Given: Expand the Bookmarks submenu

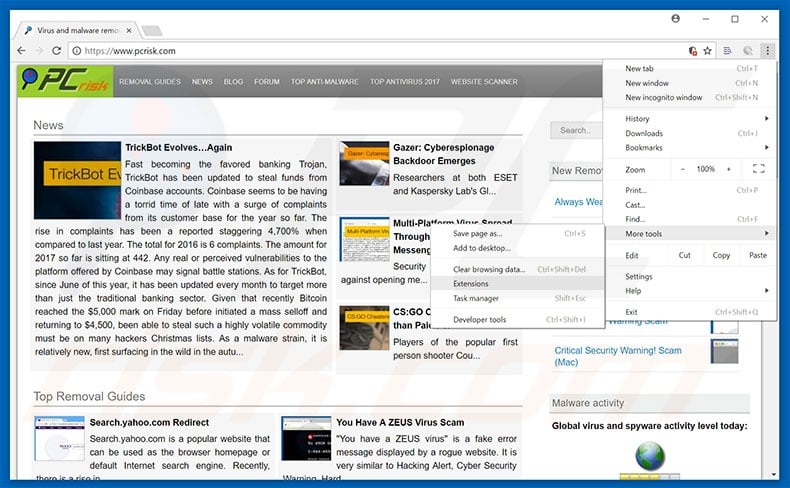Looking at the screenshot, I should 690,148.
